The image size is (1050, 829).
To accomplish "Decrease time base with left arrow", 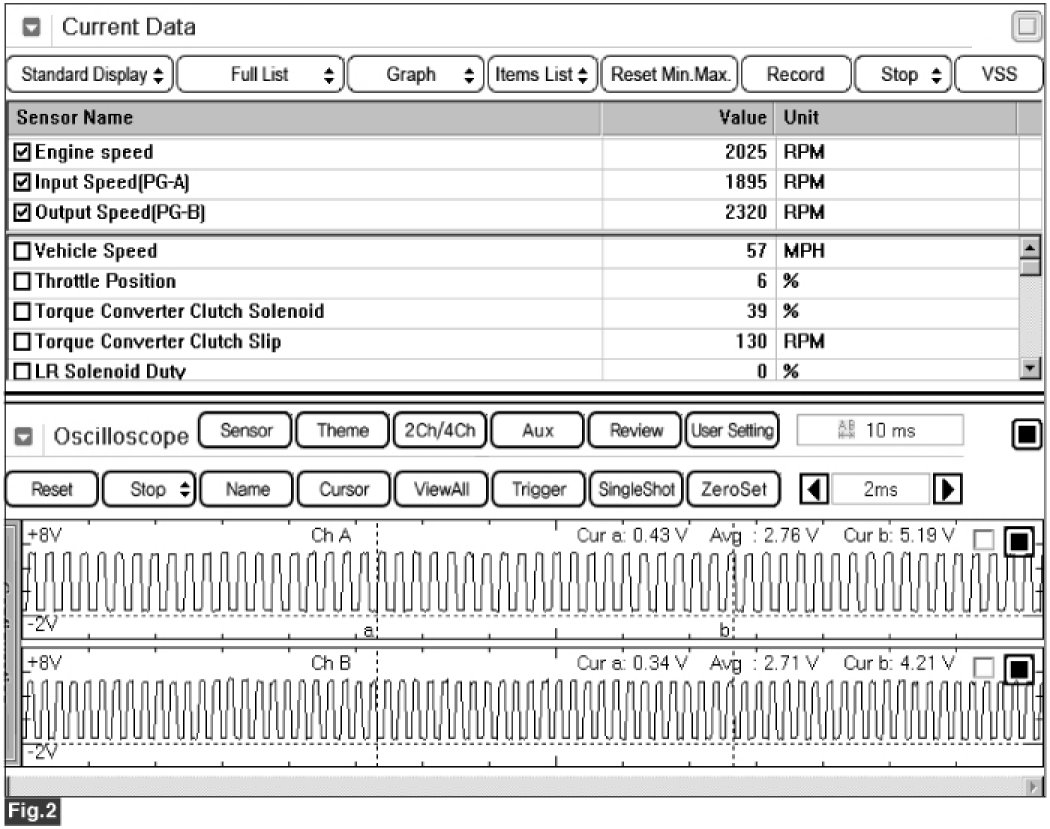I will click(x=816, y=490).
